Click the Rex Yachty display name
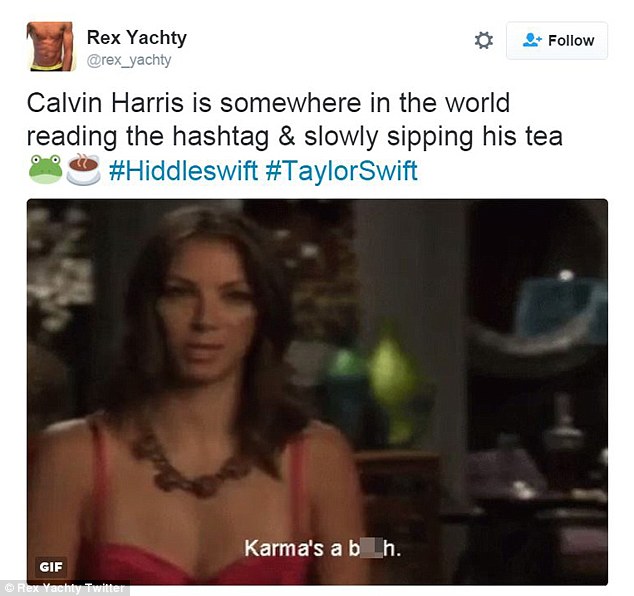634x596 pixels. tap(137, 38)
